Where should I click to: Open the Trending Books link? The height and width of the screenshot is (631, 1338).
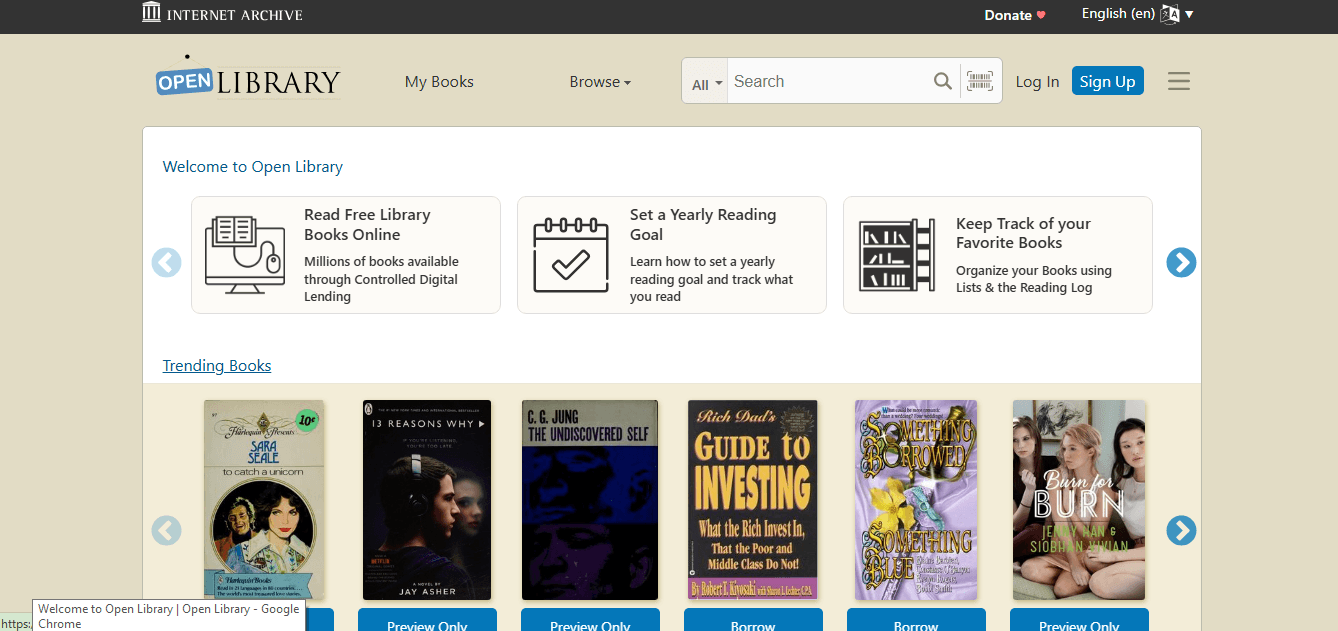click(x=217, y=366)
